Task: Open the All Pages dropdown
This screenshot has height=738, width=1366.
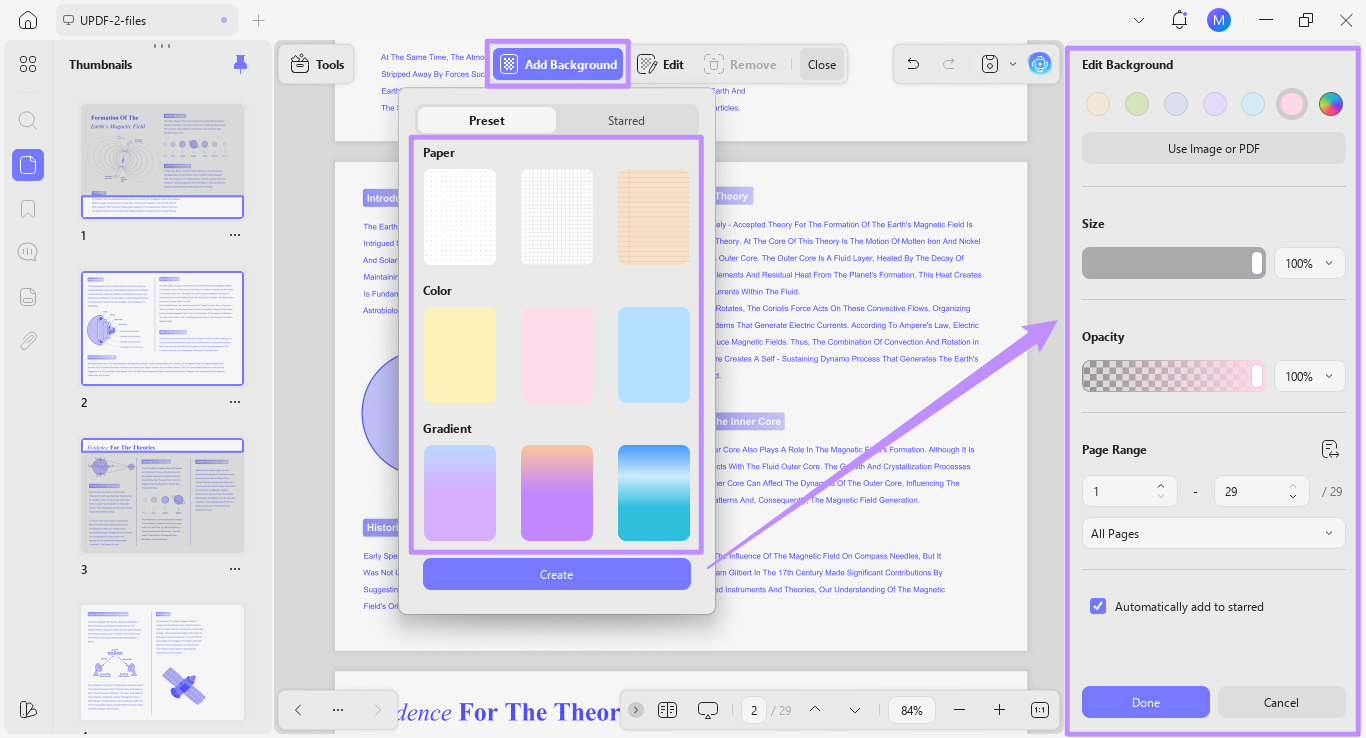Action: tap(1213, 534)
